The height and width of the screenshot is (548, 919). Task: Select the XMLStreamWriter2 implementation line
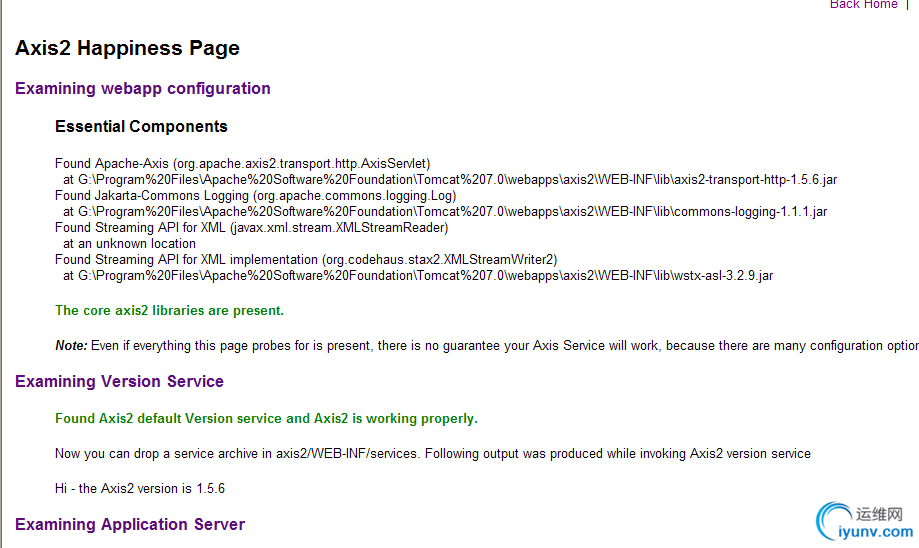306,260
